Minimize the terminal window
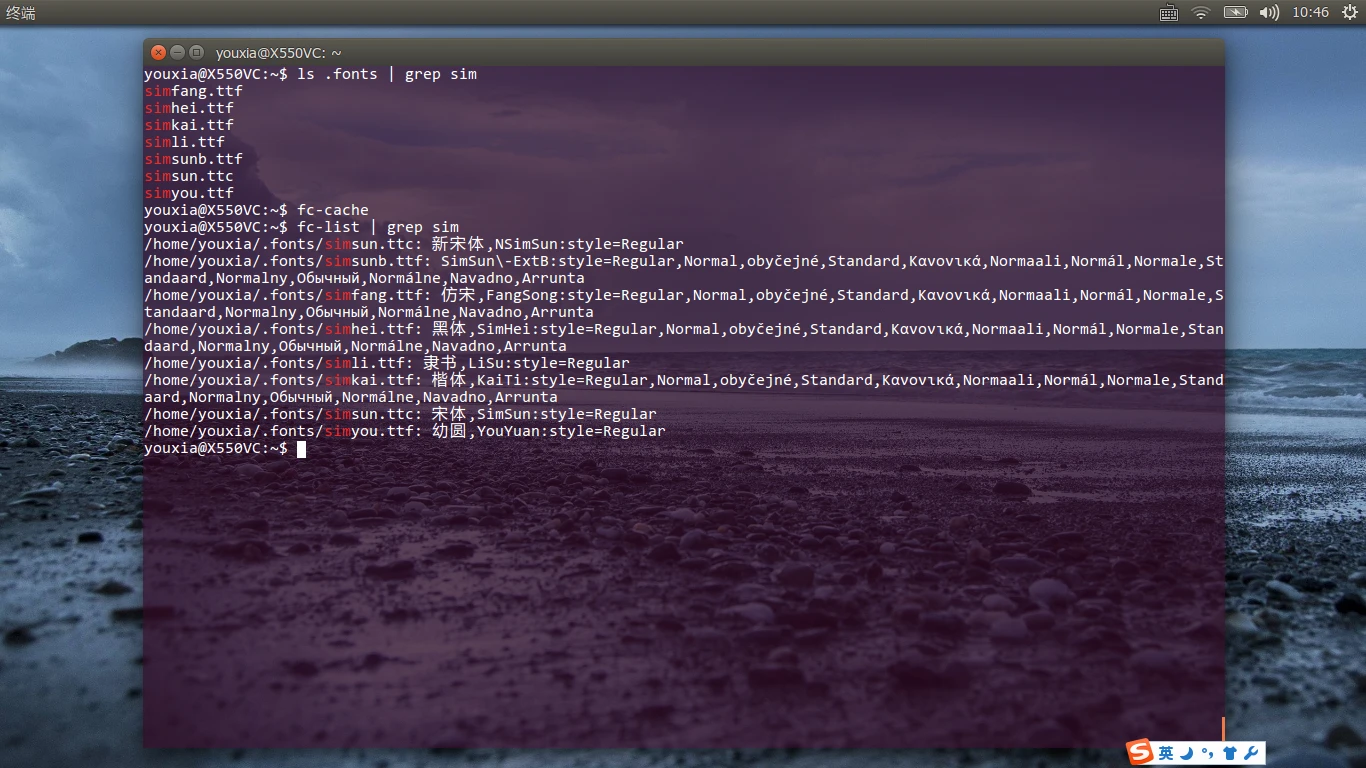Image resolution: width=1366 pixels, height=768 pixels. click(x=177, y=53)
